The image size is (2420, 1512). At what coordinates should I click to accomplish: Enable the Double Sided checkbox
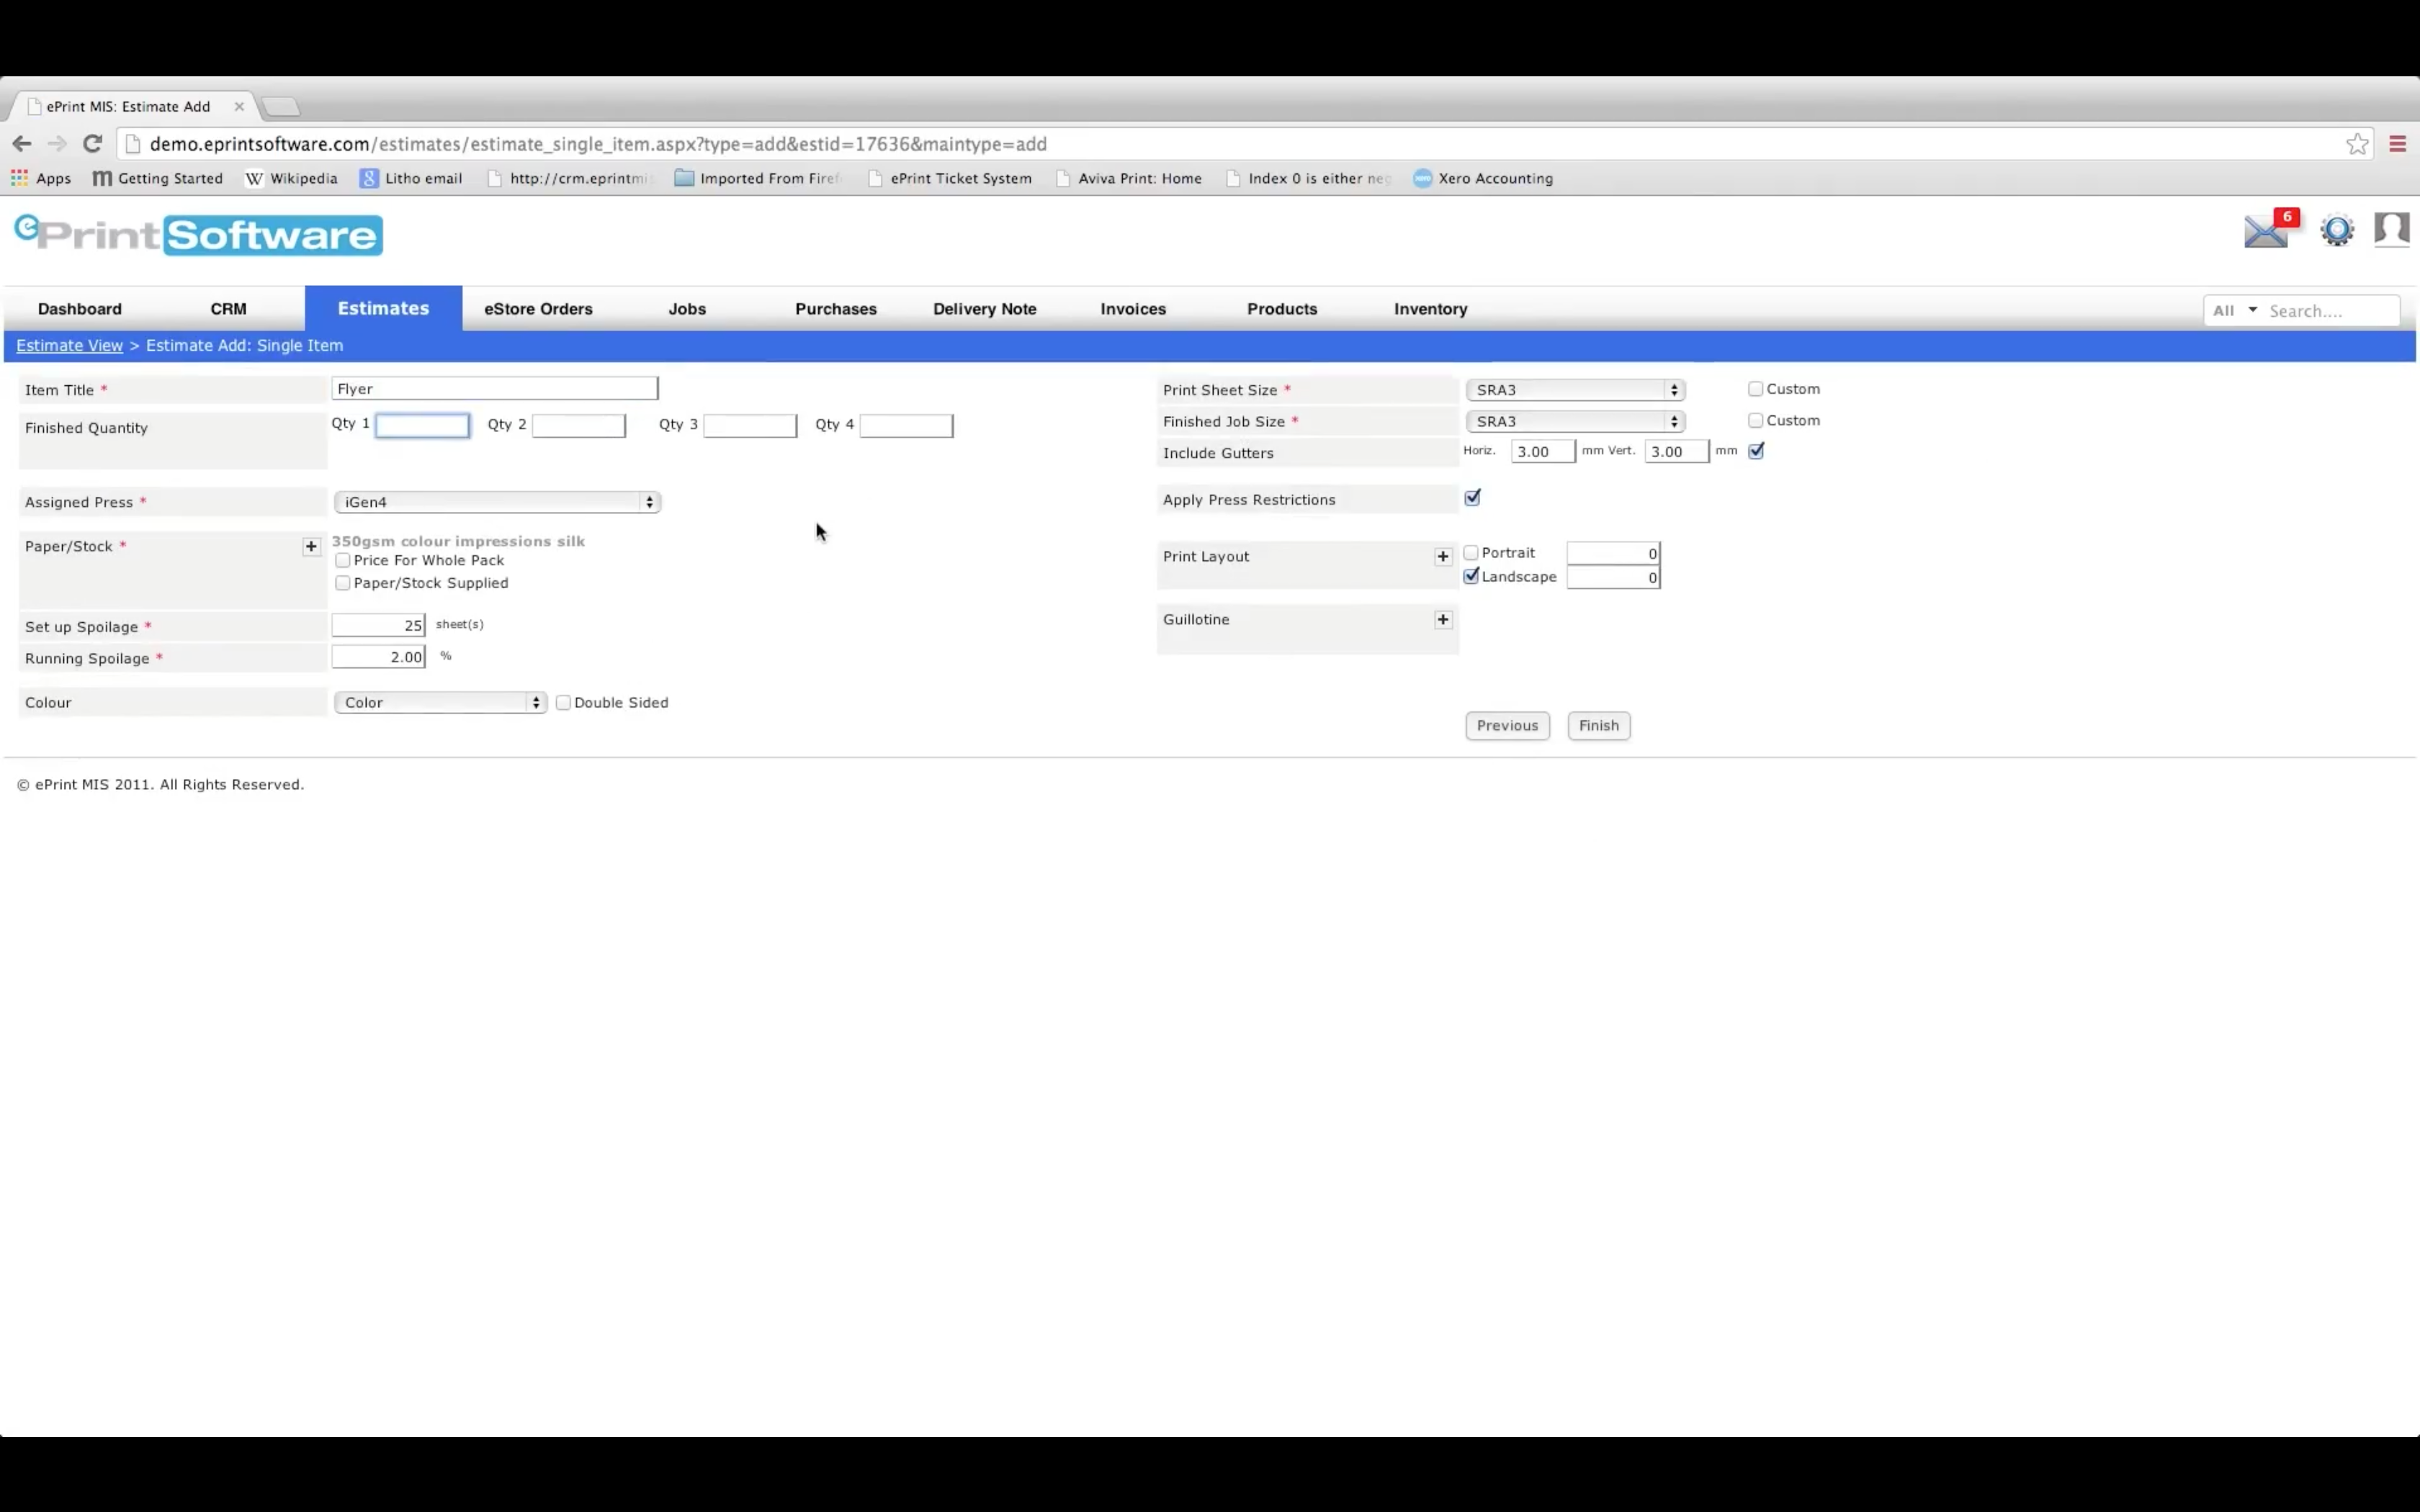[564, 702]
